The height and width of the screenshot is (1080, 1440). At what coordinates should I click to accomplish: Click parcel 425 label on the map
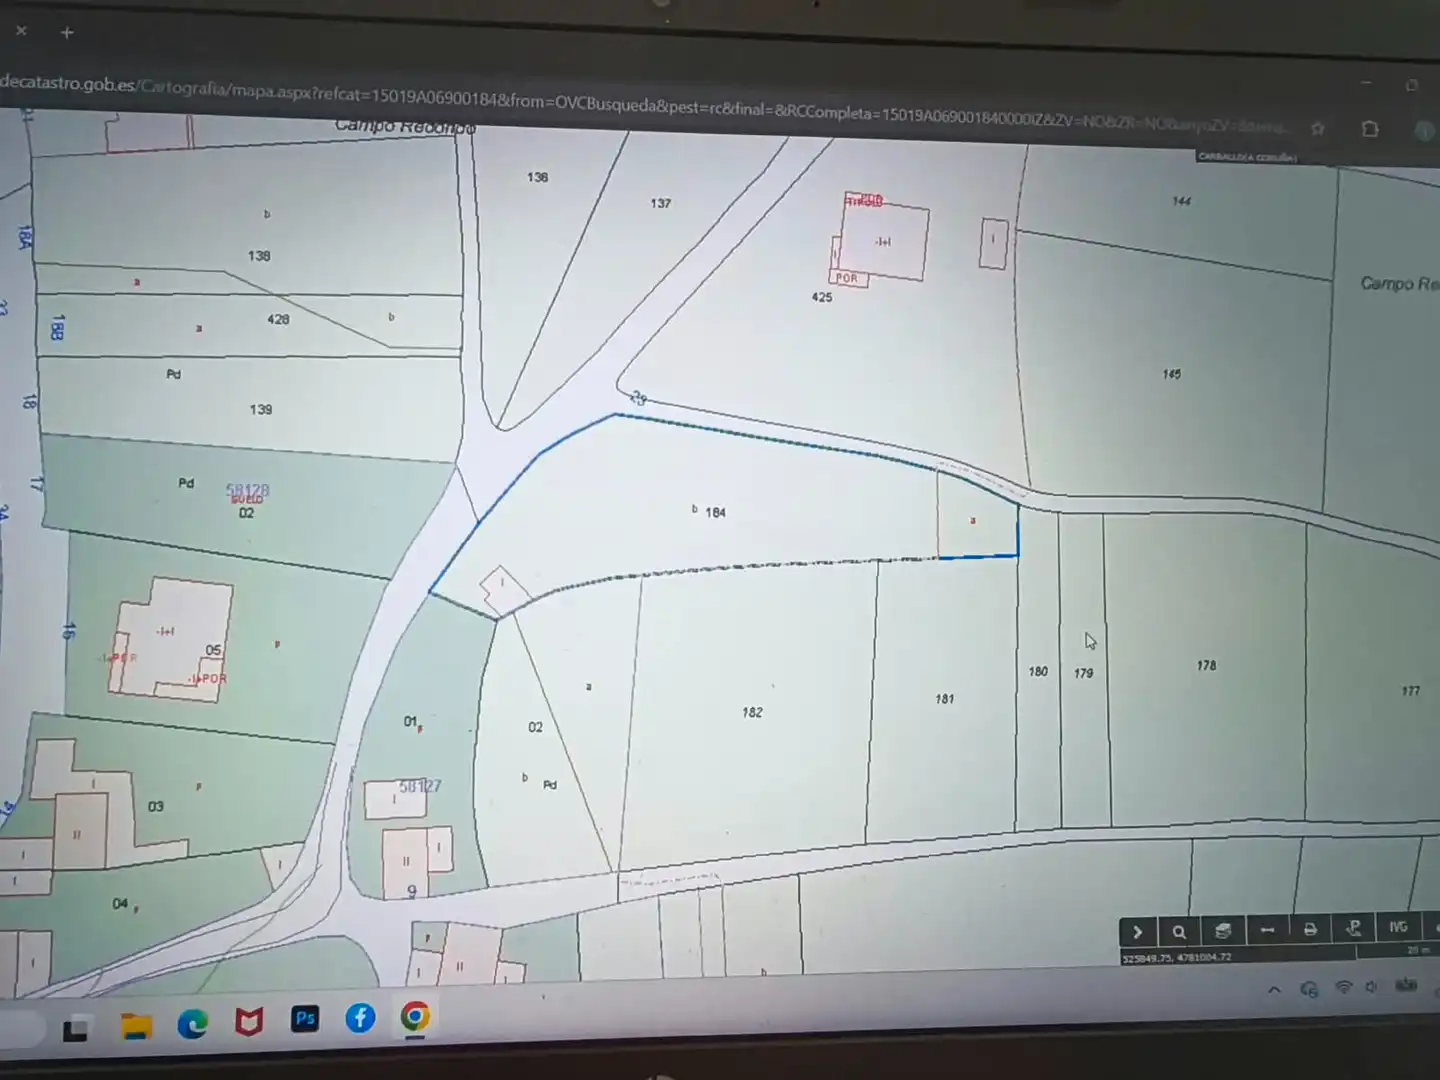coord(822,297)
